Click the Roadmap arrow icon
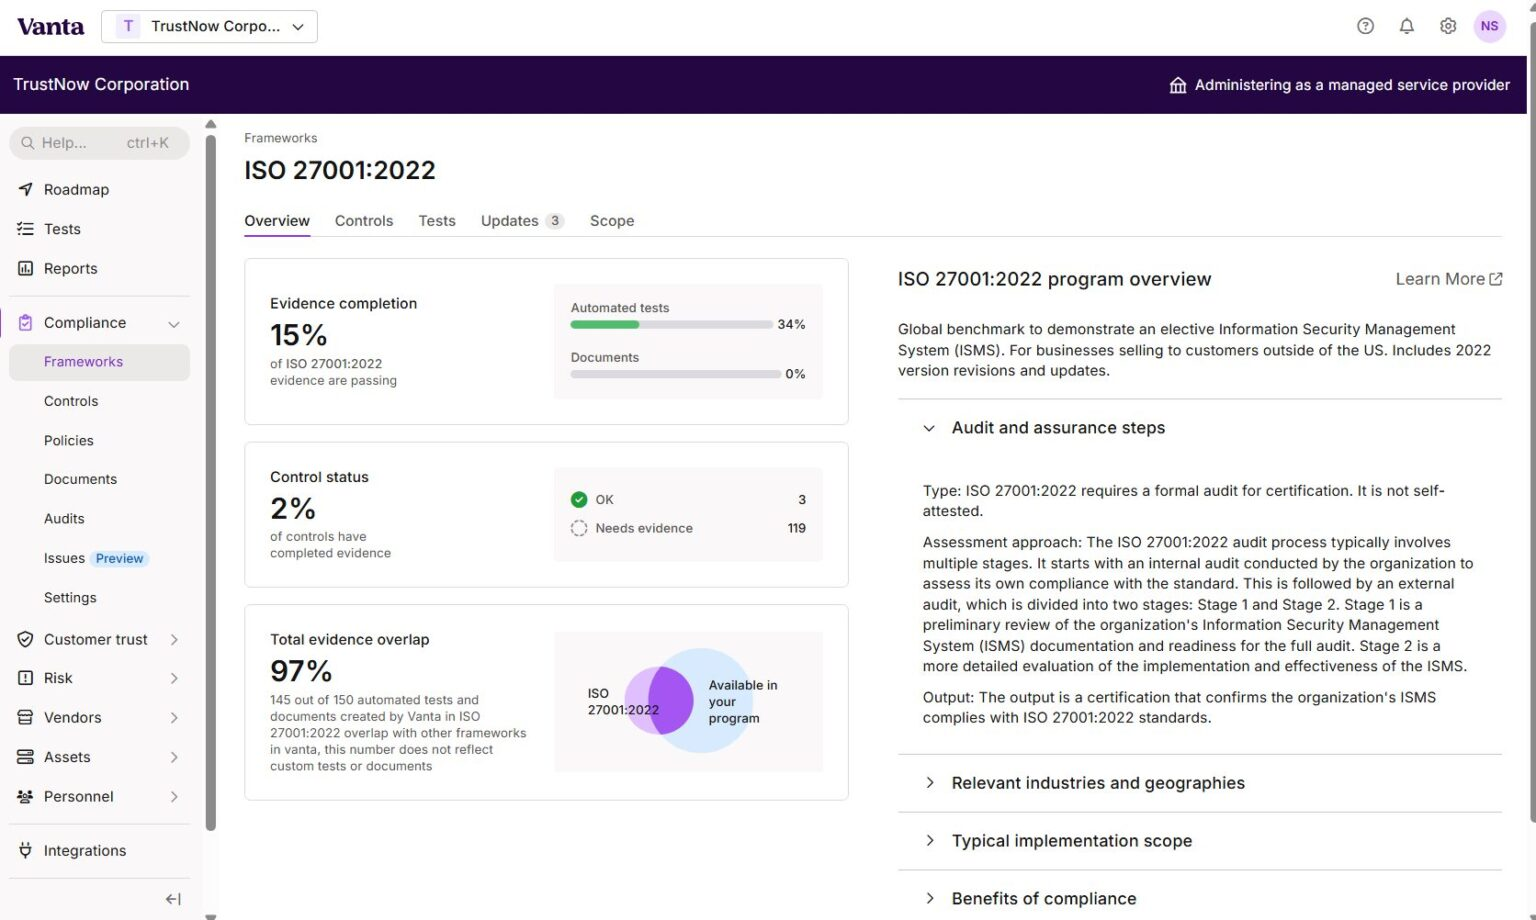The height and width of the screenshot is (920, 1536). pos(26,189)
